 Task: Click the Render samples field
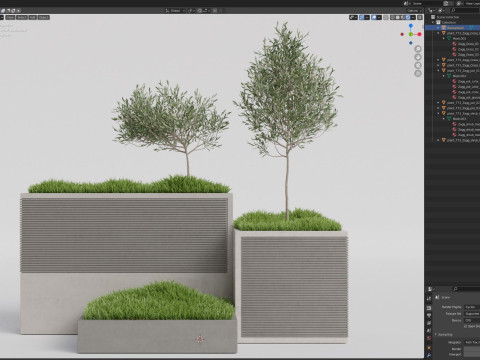[x=472, y=349]
